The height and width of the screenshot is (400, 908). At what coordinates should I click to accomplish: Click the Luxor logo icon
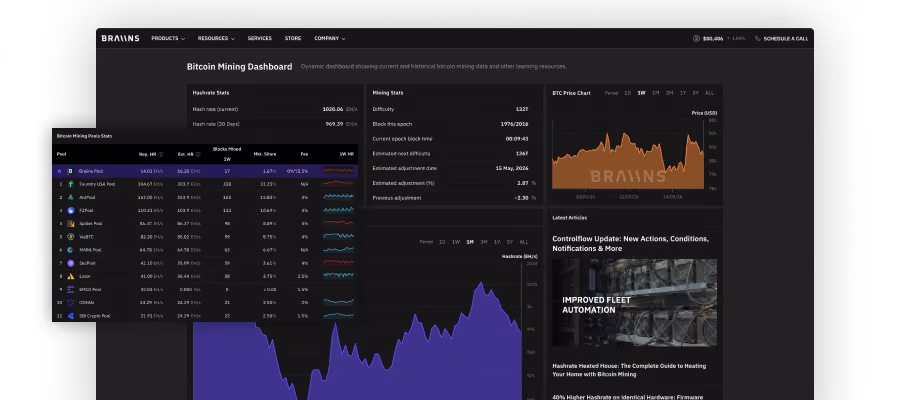point(71,276)
